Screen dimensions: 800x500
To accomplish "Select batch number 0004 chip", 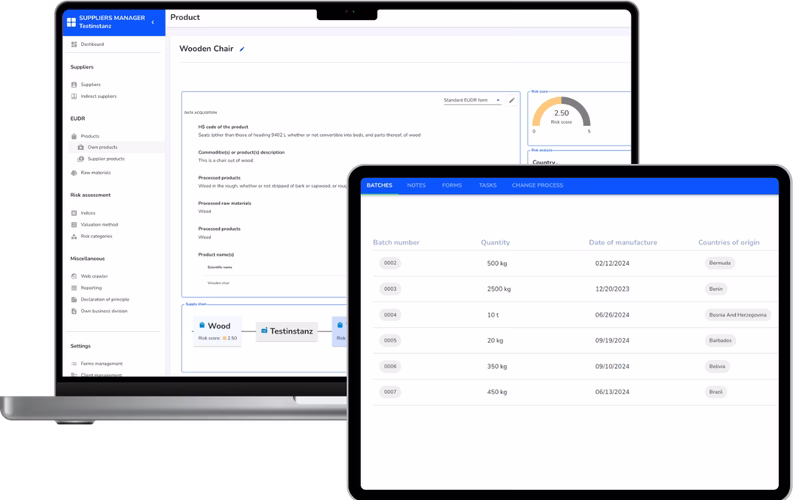I will click(390, 315).
